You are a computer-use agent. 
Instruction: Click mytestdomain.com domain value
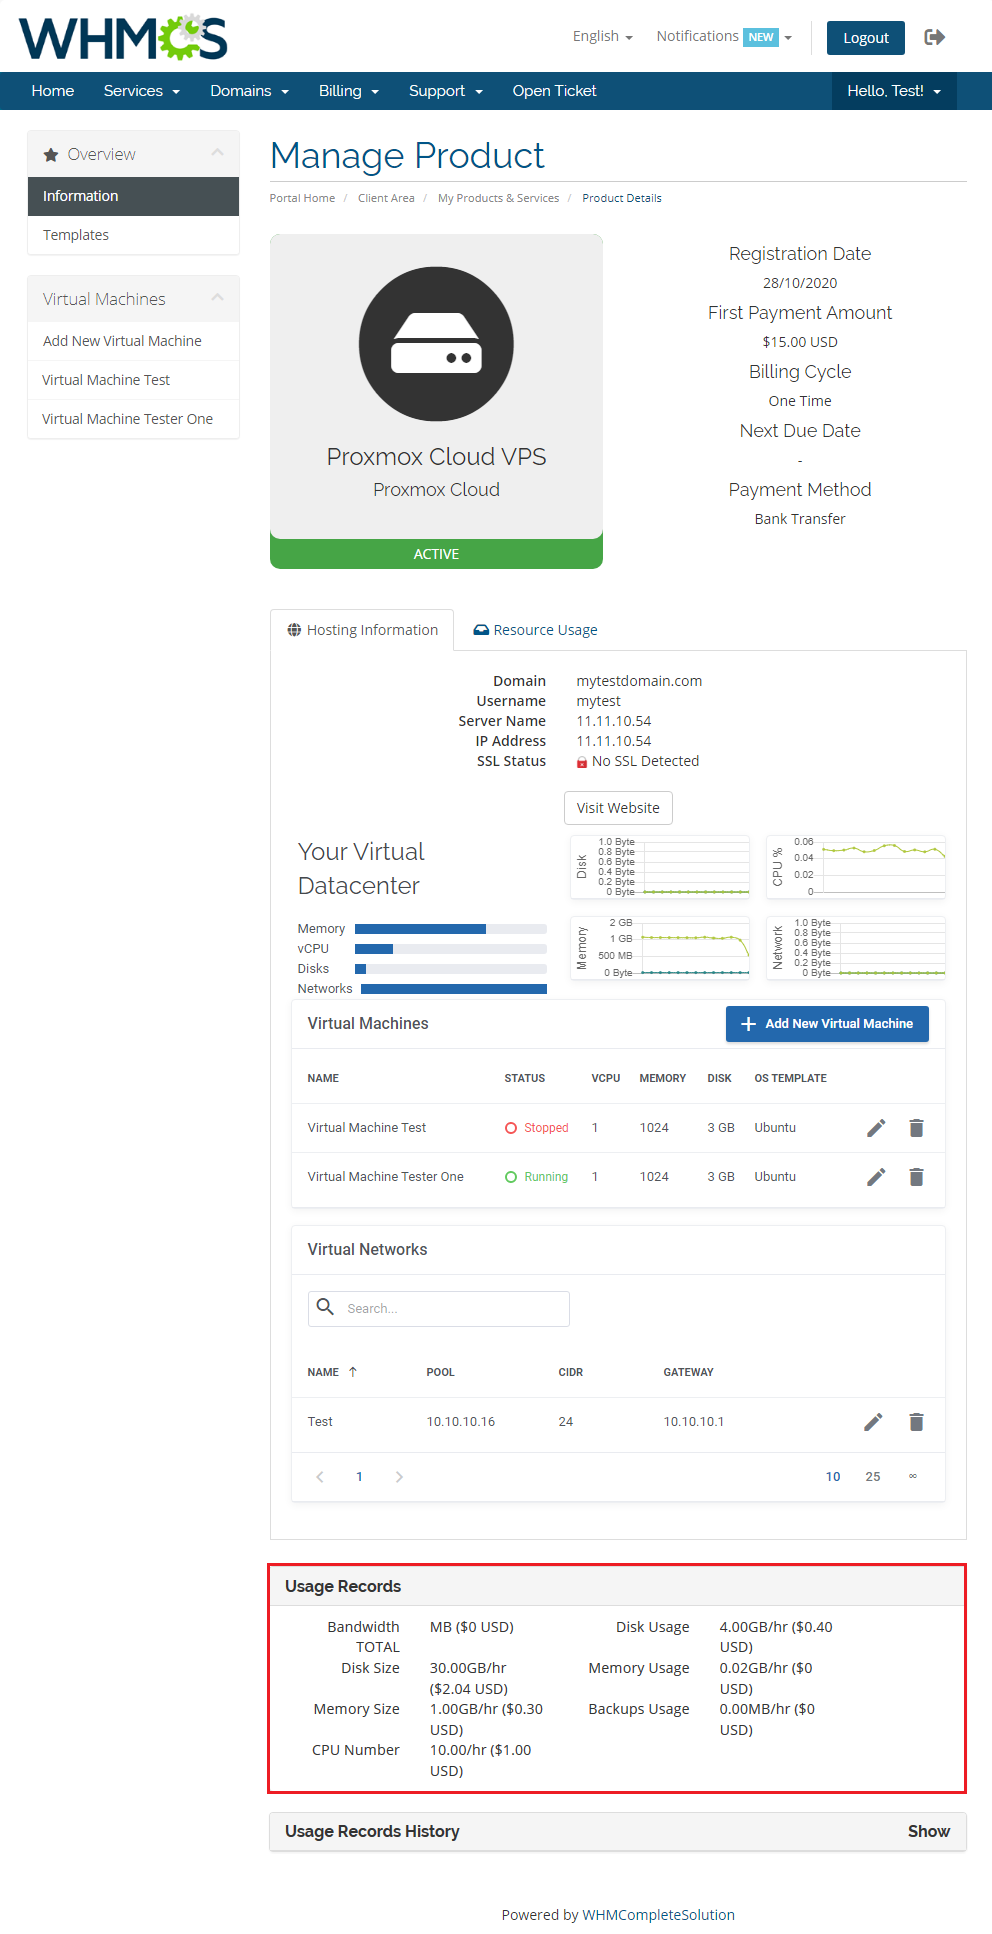click(x=639, y=681)
